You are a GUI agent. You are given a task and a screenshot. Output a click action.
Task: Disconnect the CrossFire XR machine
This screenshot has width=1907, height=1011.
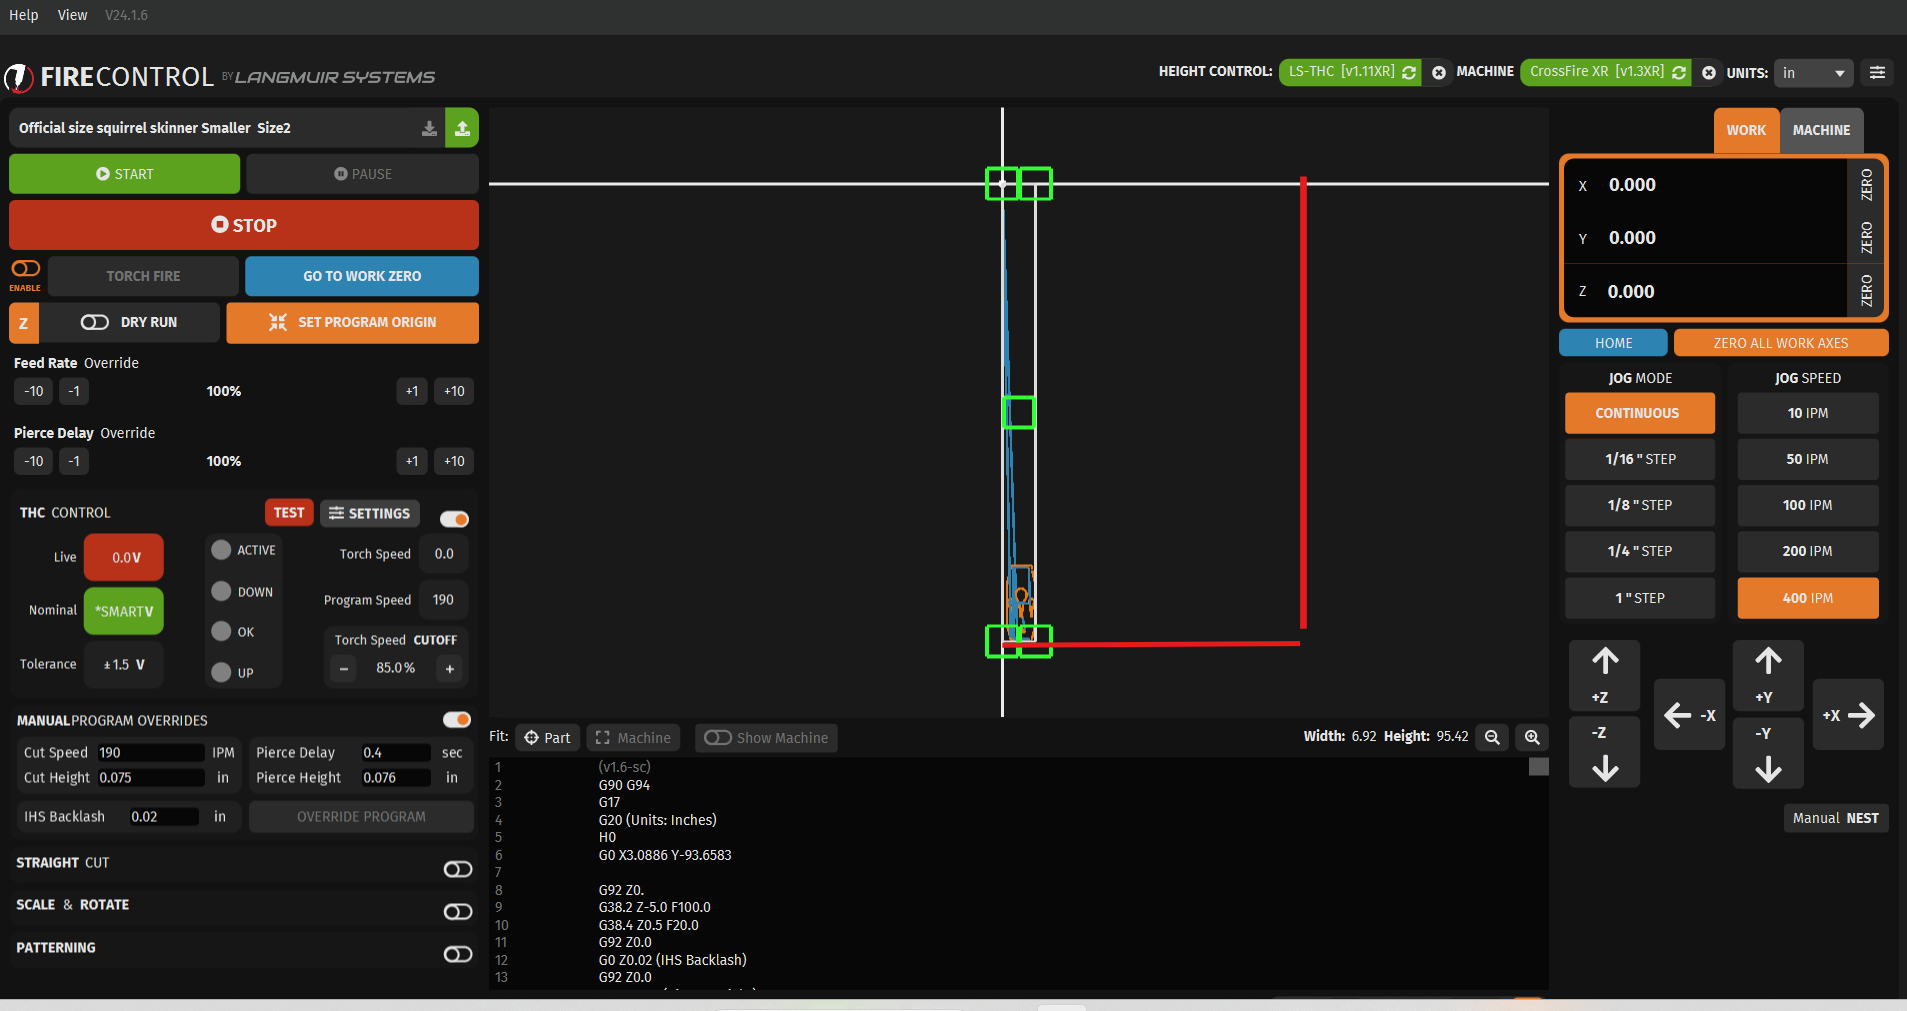click(x=1708, y=72)
